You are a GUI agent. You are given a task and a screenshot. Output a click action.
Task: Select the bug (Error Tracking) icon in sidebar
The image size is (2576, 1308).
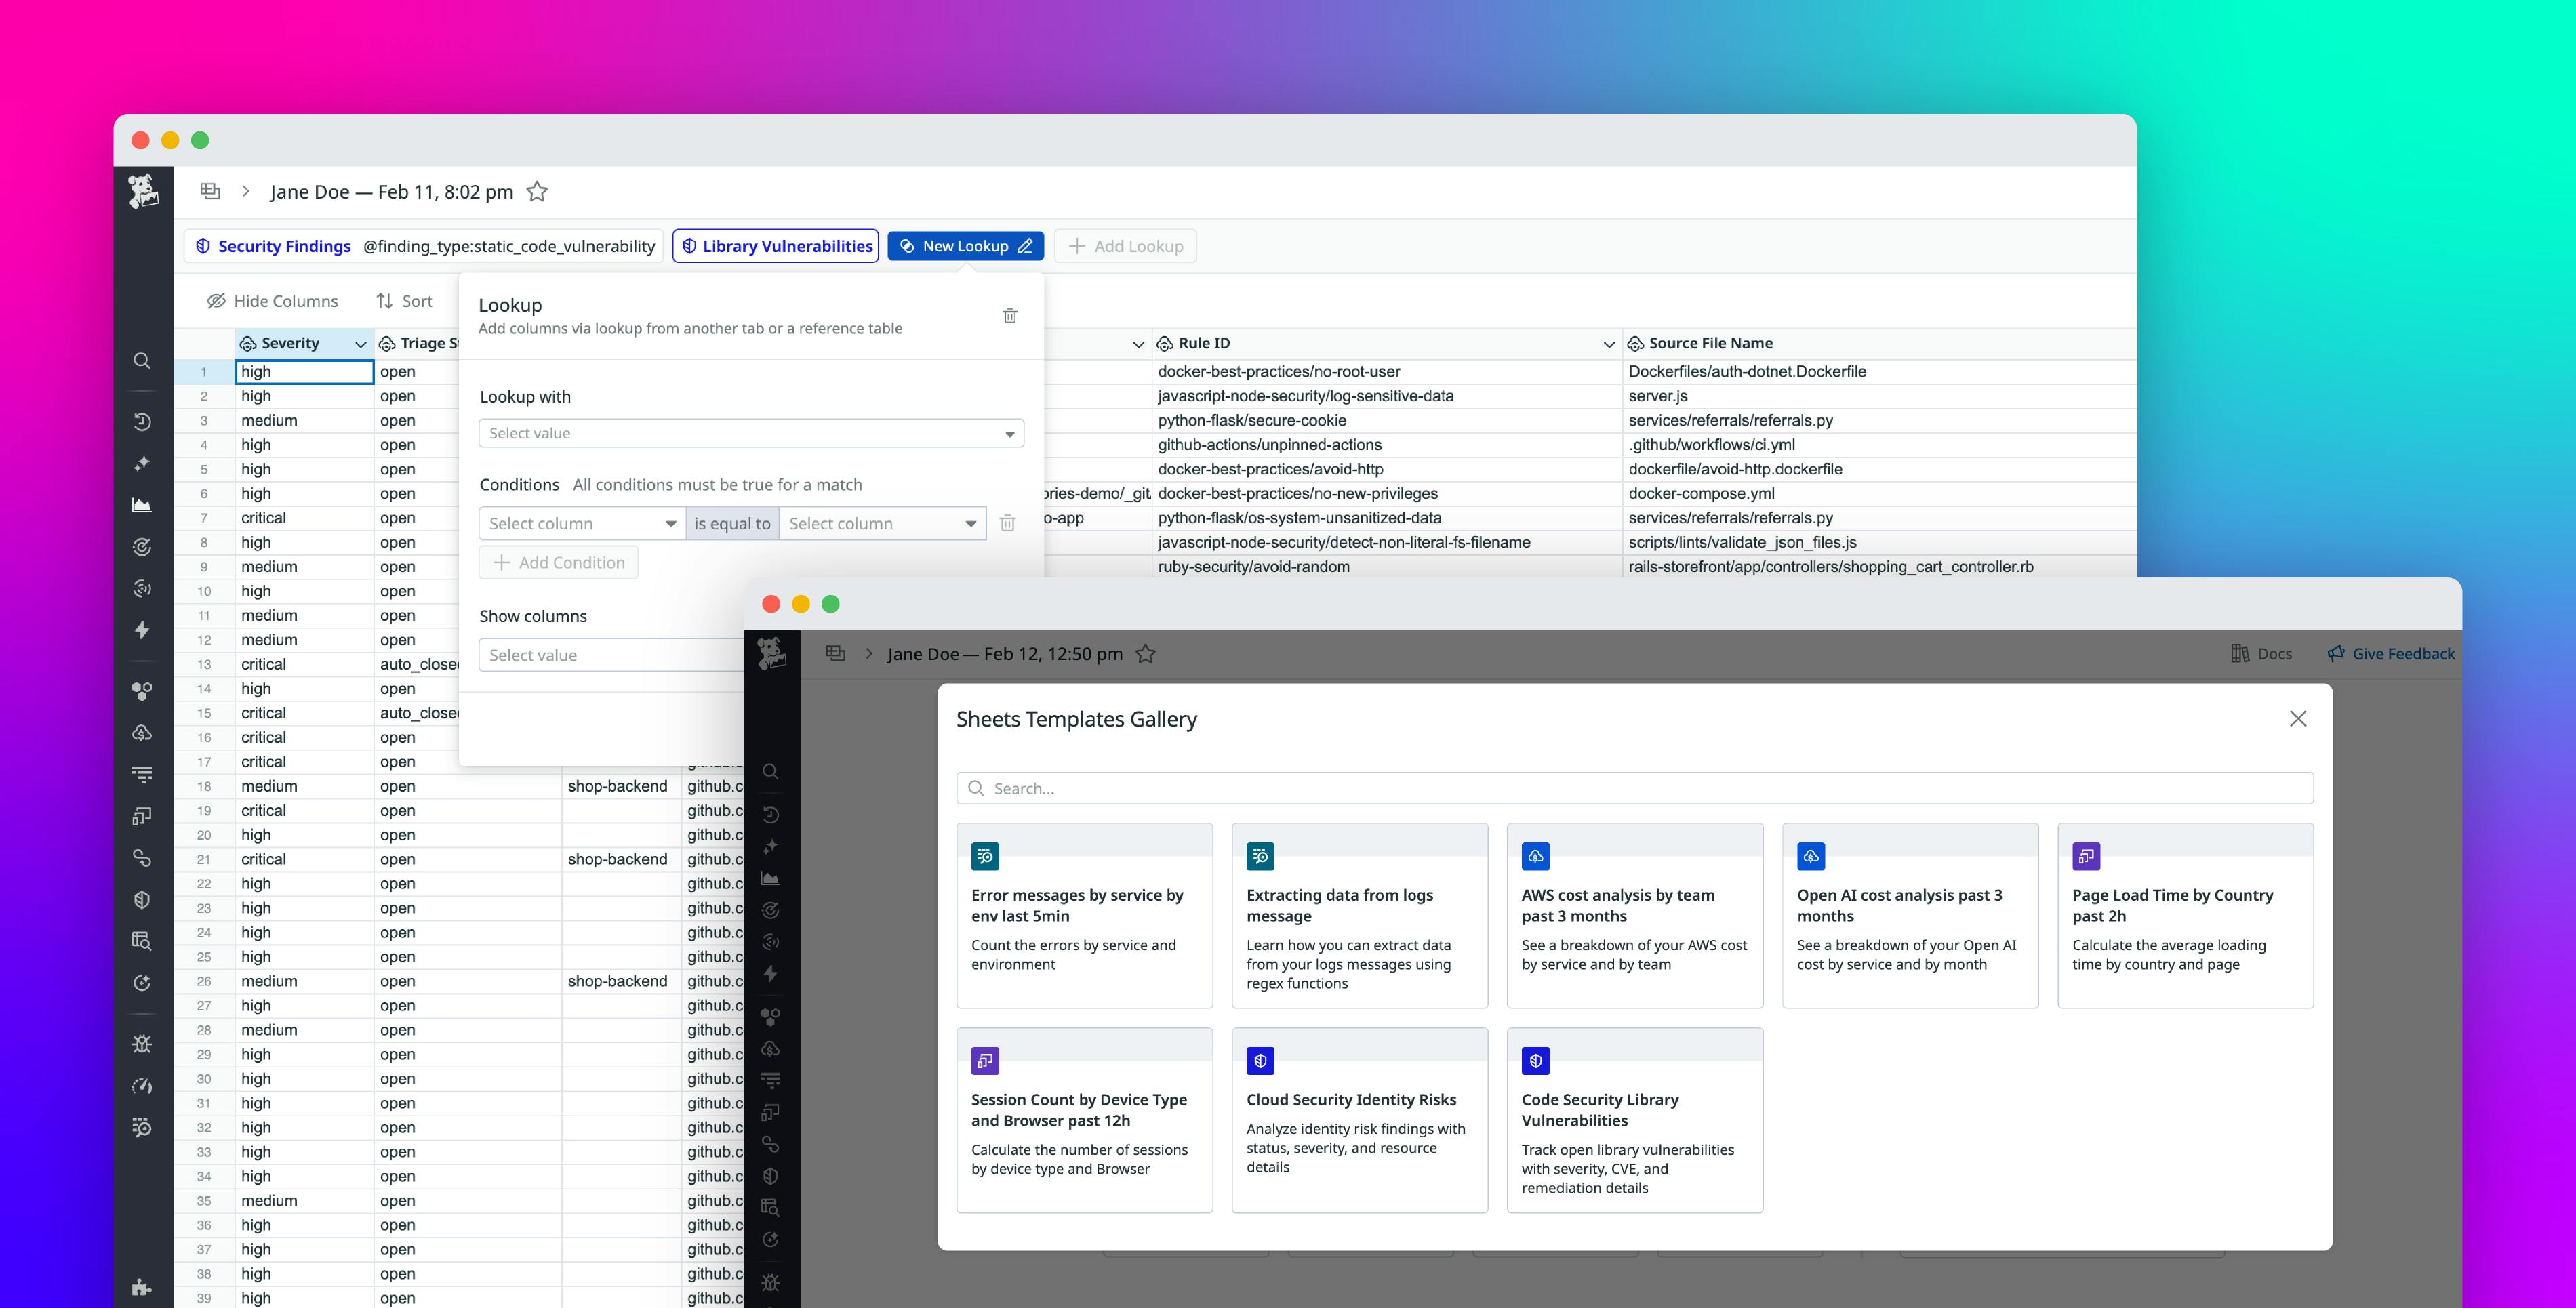(142, 1043)
